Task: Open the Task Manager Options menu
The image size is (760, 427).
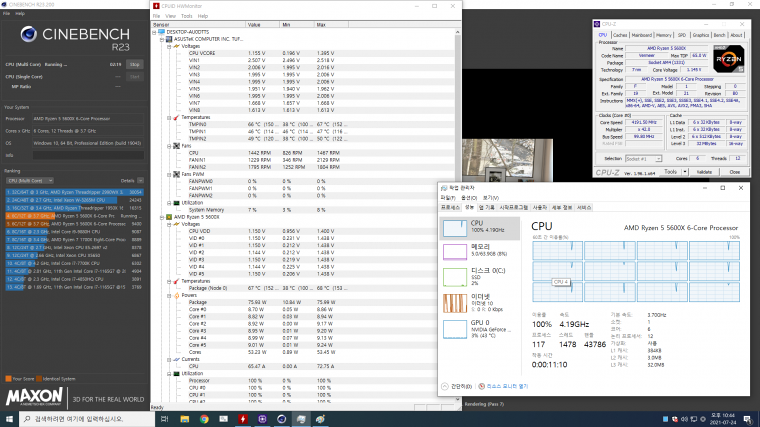Action: pos(469,198)
